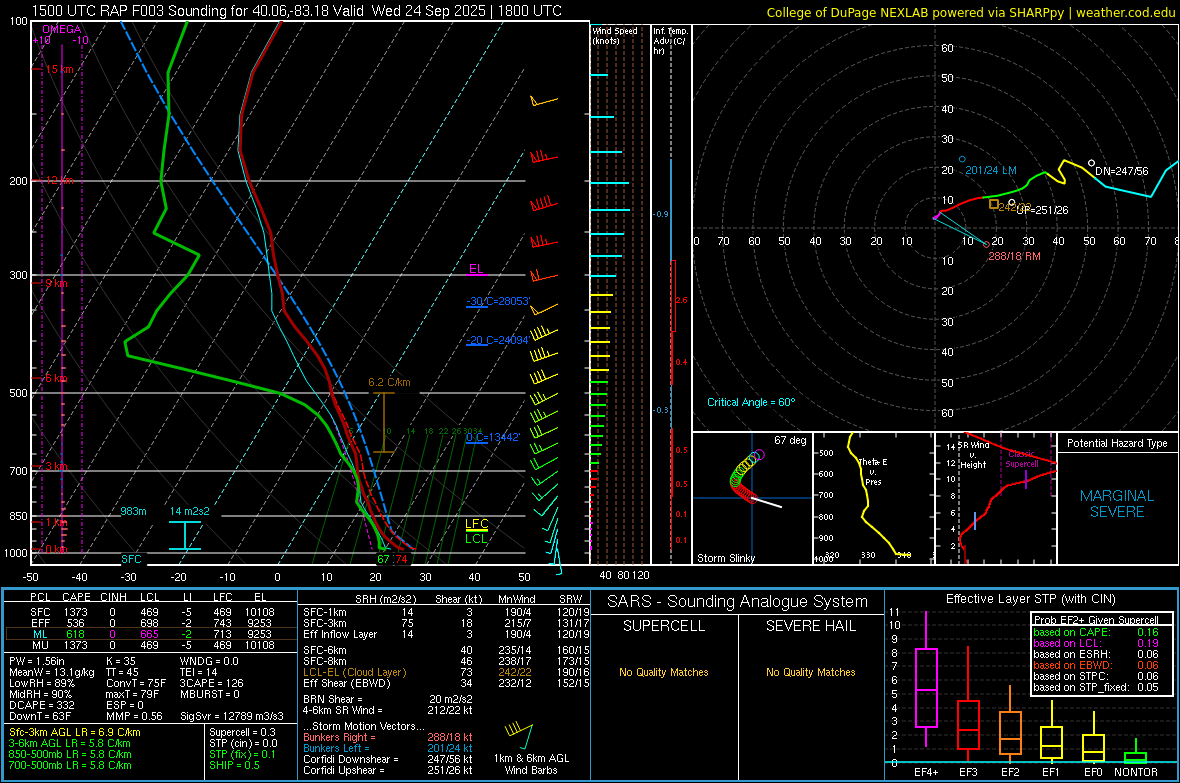Click the 6.2 C/km lapse rate label
1180x783 pixels.
[389, 382]
